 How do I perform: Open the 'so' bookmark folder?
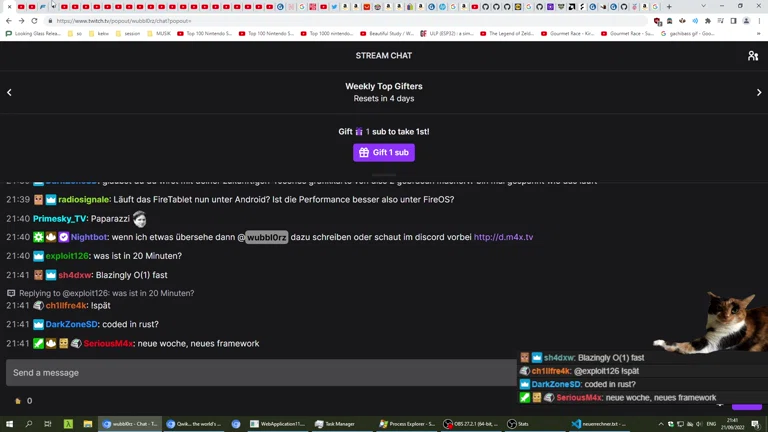tap(75, 34)
